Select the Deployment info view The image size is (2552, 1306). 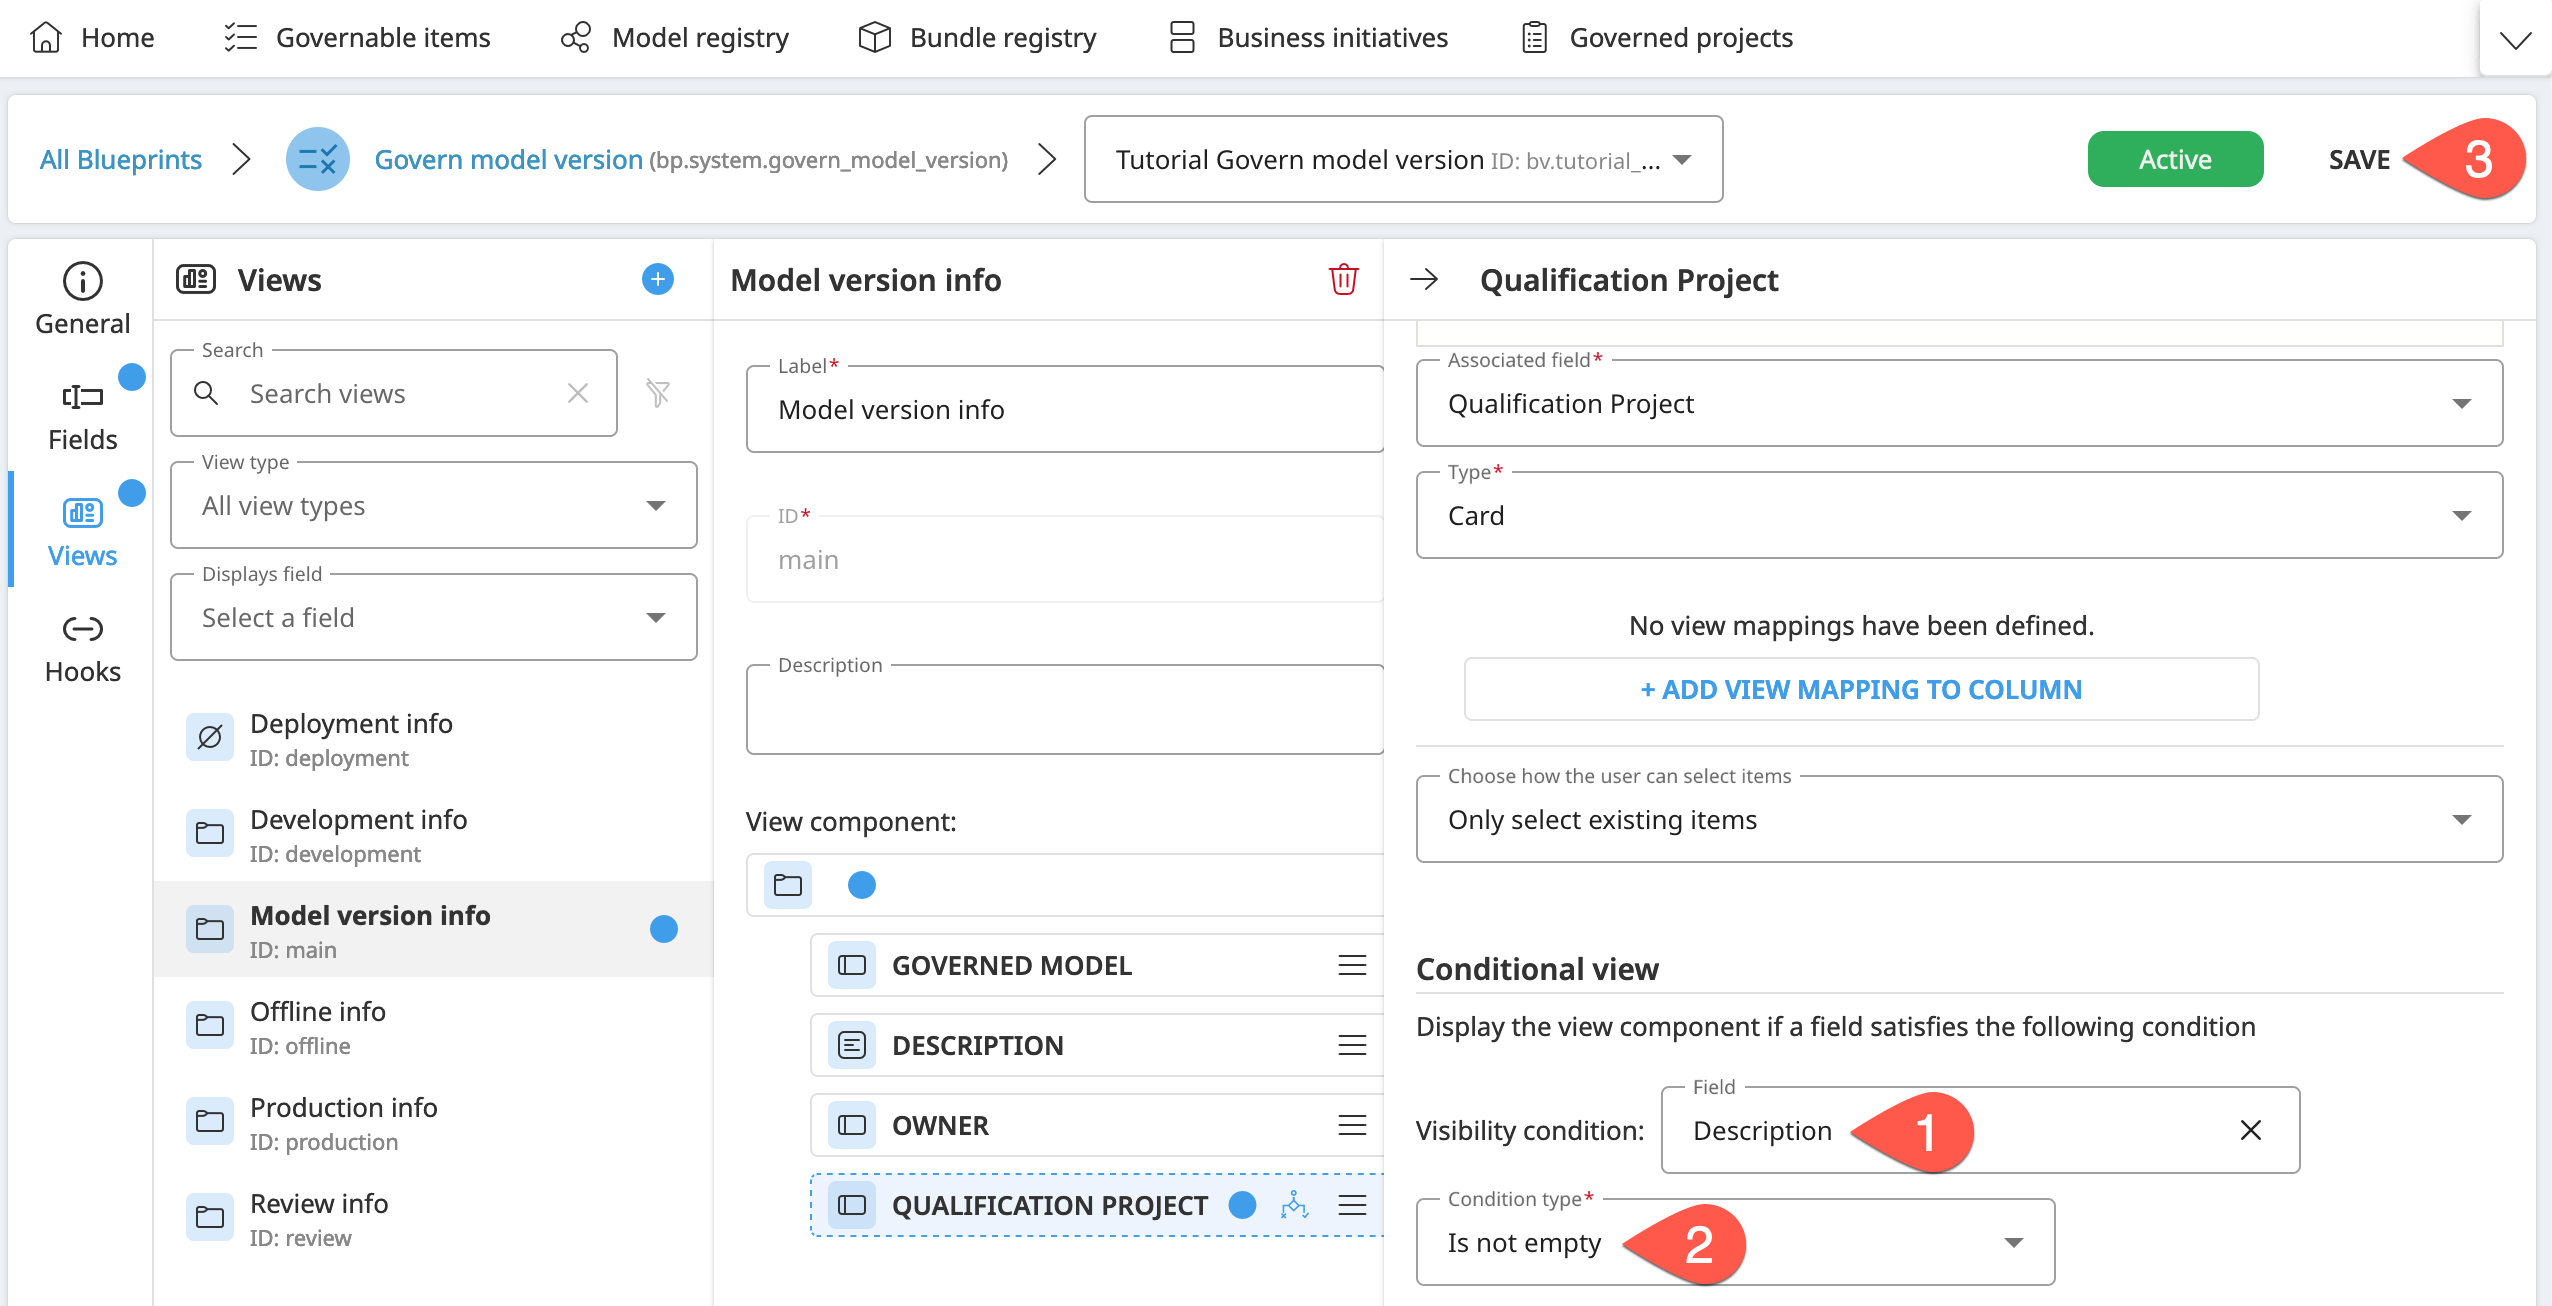(x=433, y=738)
